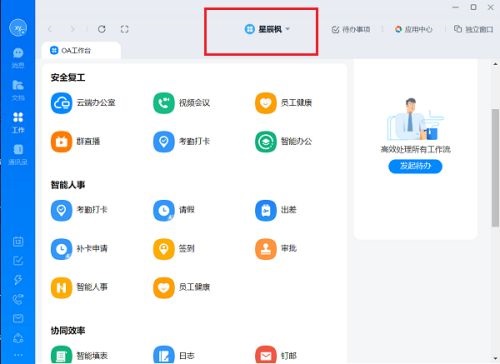Switch to the OA工作台 tab
The height and width of the screenshot is (364, 500).
click(81, 50)
